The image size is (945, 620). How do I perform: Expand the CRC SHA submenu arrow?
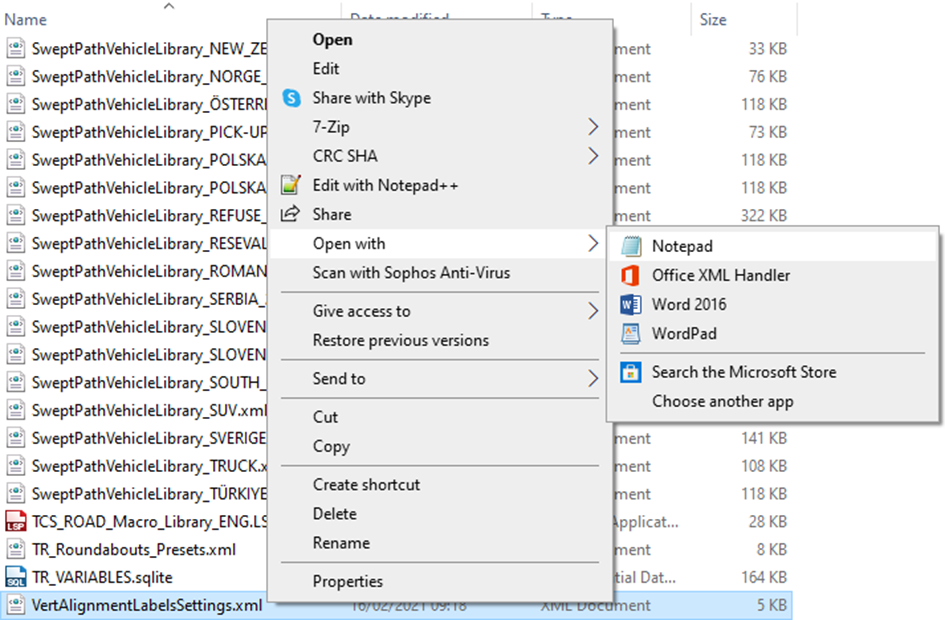point(593,156)
